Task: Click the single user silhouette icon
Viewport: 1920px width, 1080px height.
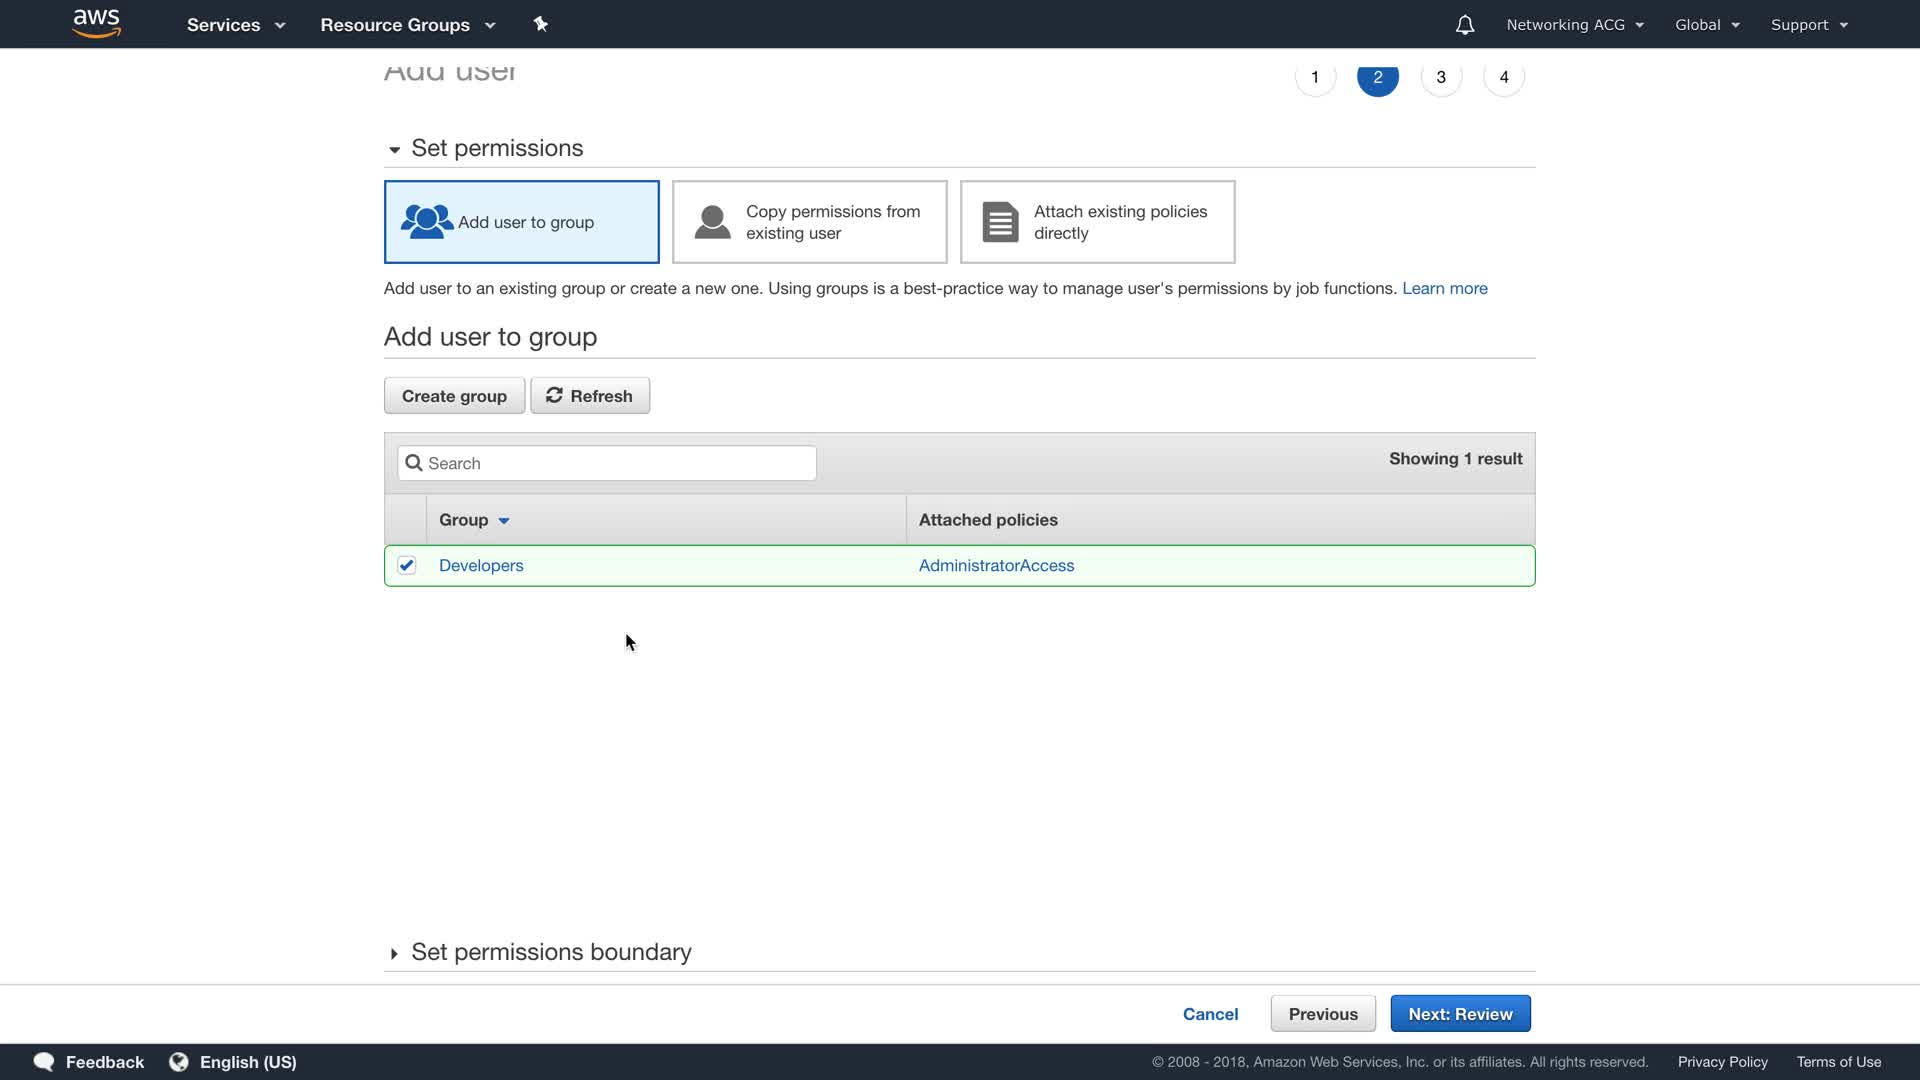Action: [712, 222]
